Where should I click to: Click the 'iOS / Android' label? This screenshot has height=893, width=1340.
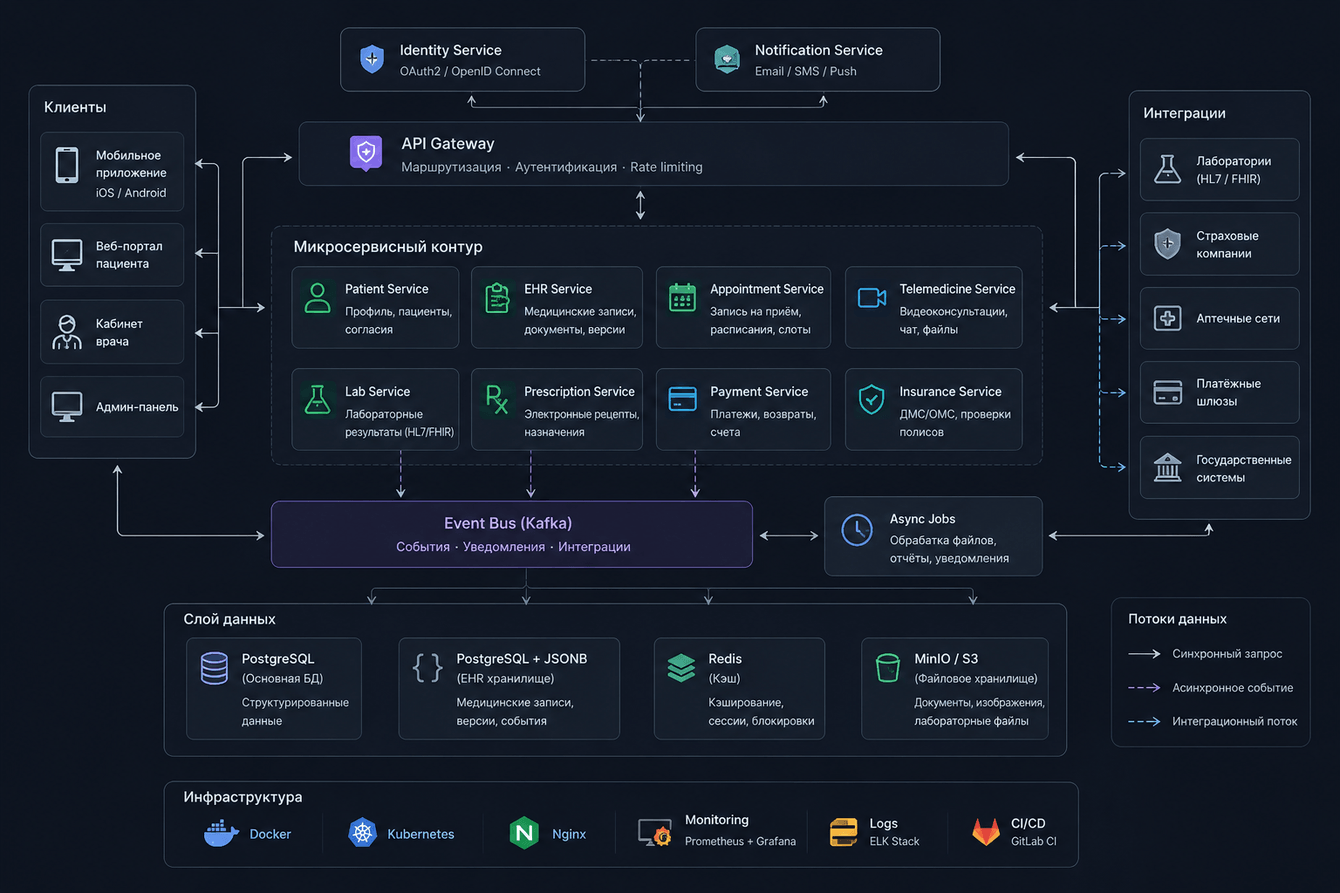point(131,193)
